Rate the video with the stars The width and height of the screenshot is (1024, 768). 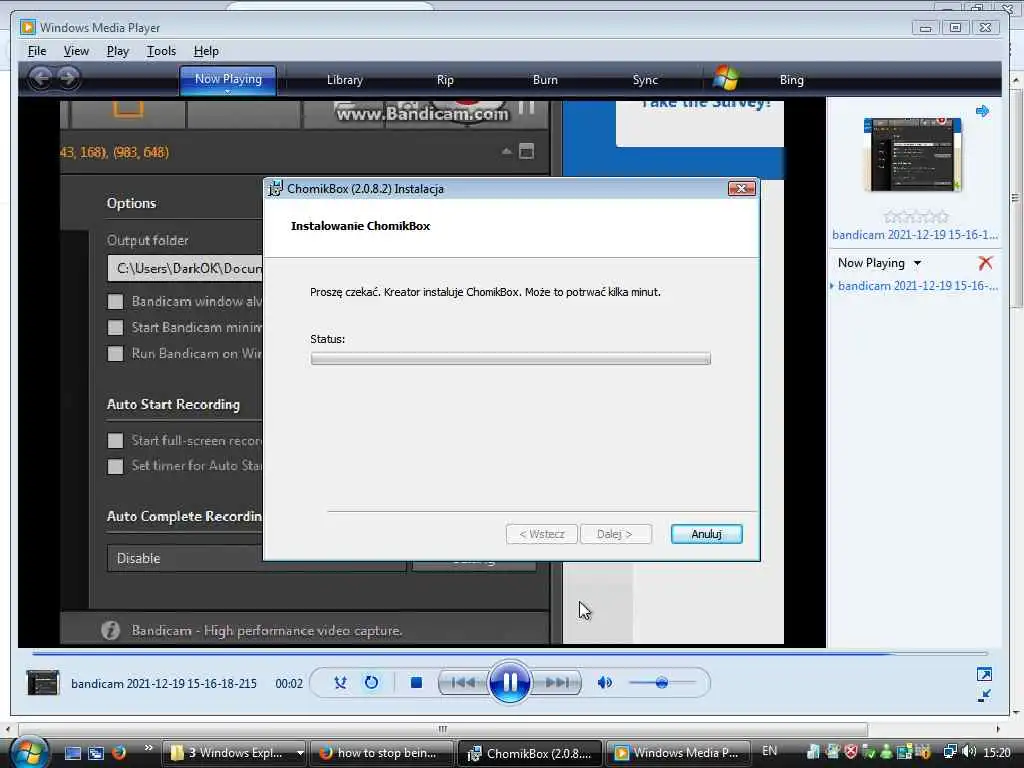pos(916,216)
